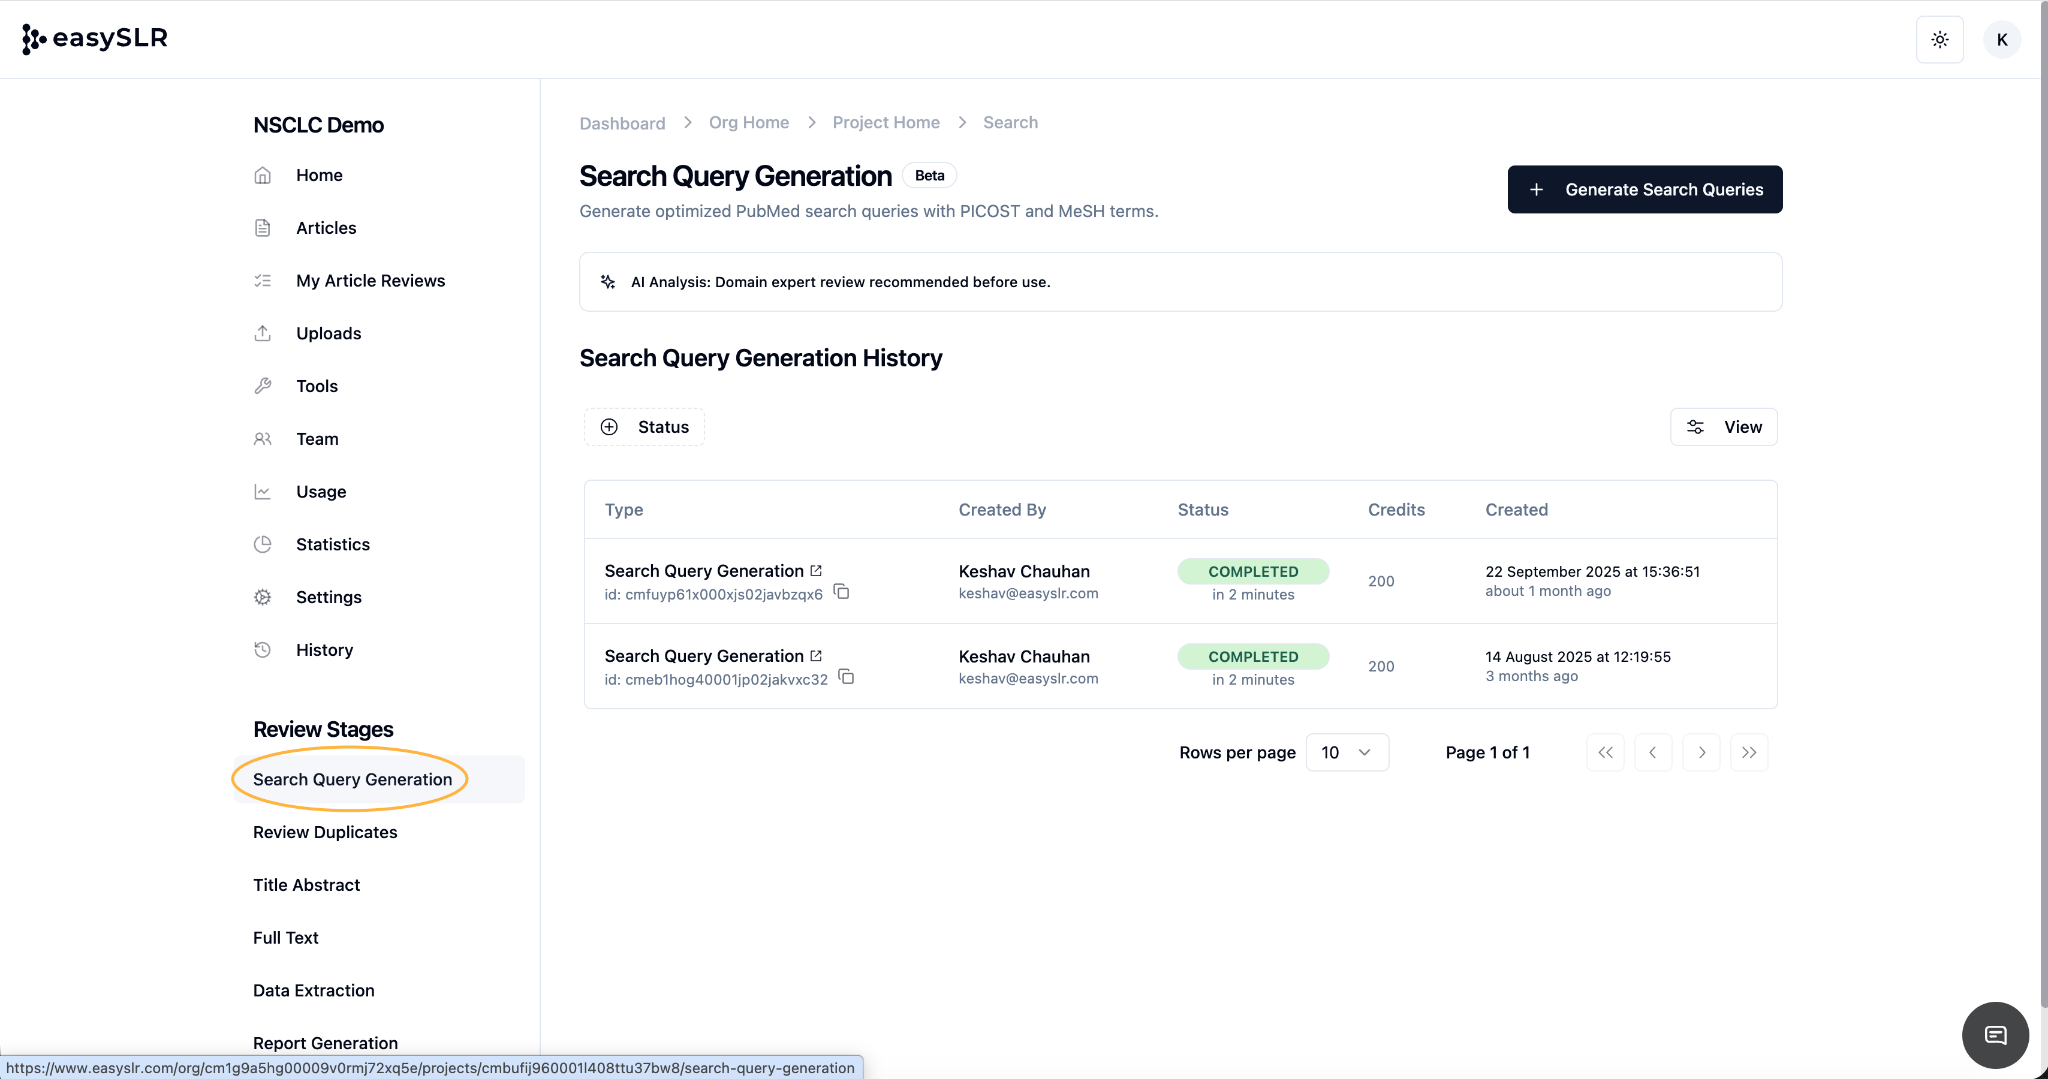Expand the Rows per page dropdown
The height and width of the screenshot is (1079, 2048).
tap(1346, 752)
